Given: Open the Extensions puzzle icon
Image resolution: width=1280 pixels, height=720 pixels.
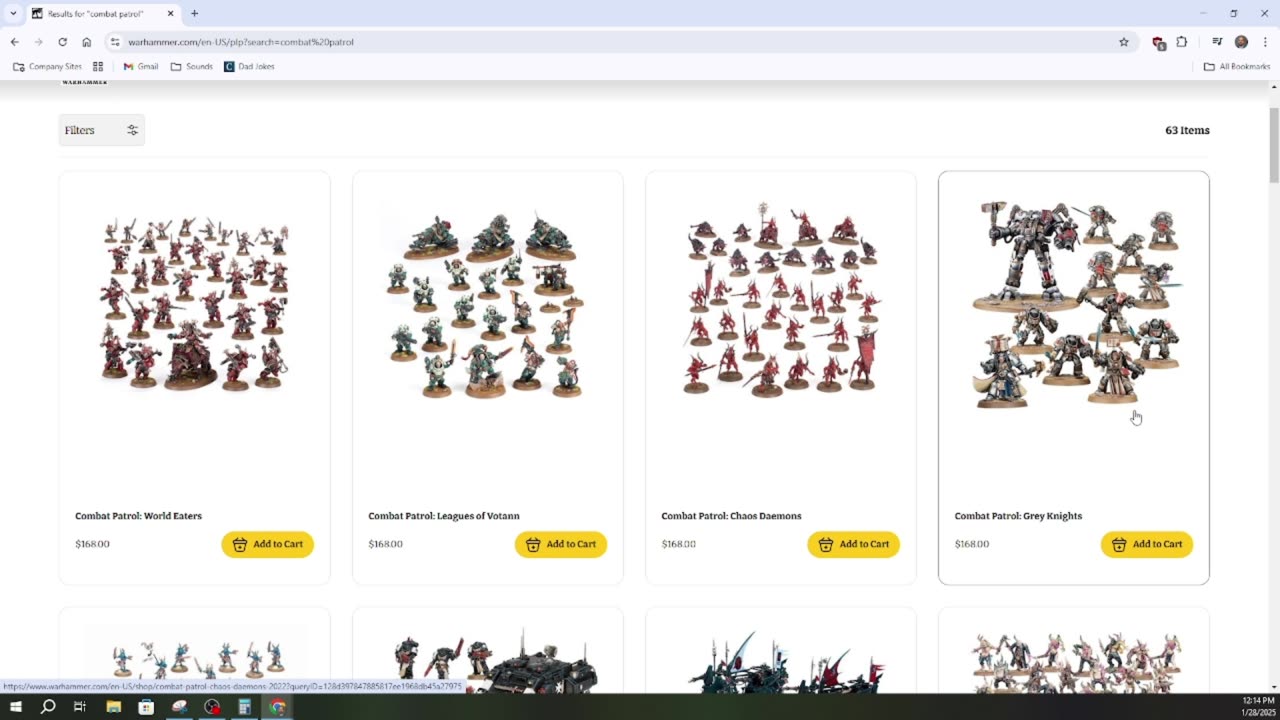Looking at the screenshot, I should [x=1182, y=42].
